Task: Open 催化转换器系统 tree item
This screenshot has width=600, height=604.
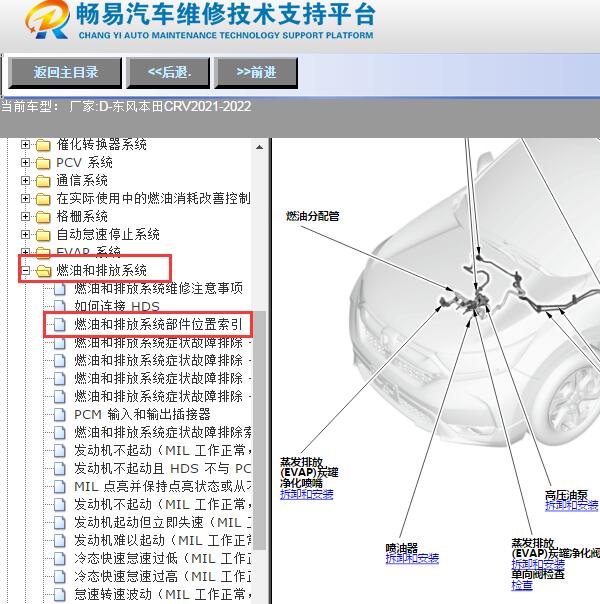Action: pyautogui.click(x=102, y=144)
